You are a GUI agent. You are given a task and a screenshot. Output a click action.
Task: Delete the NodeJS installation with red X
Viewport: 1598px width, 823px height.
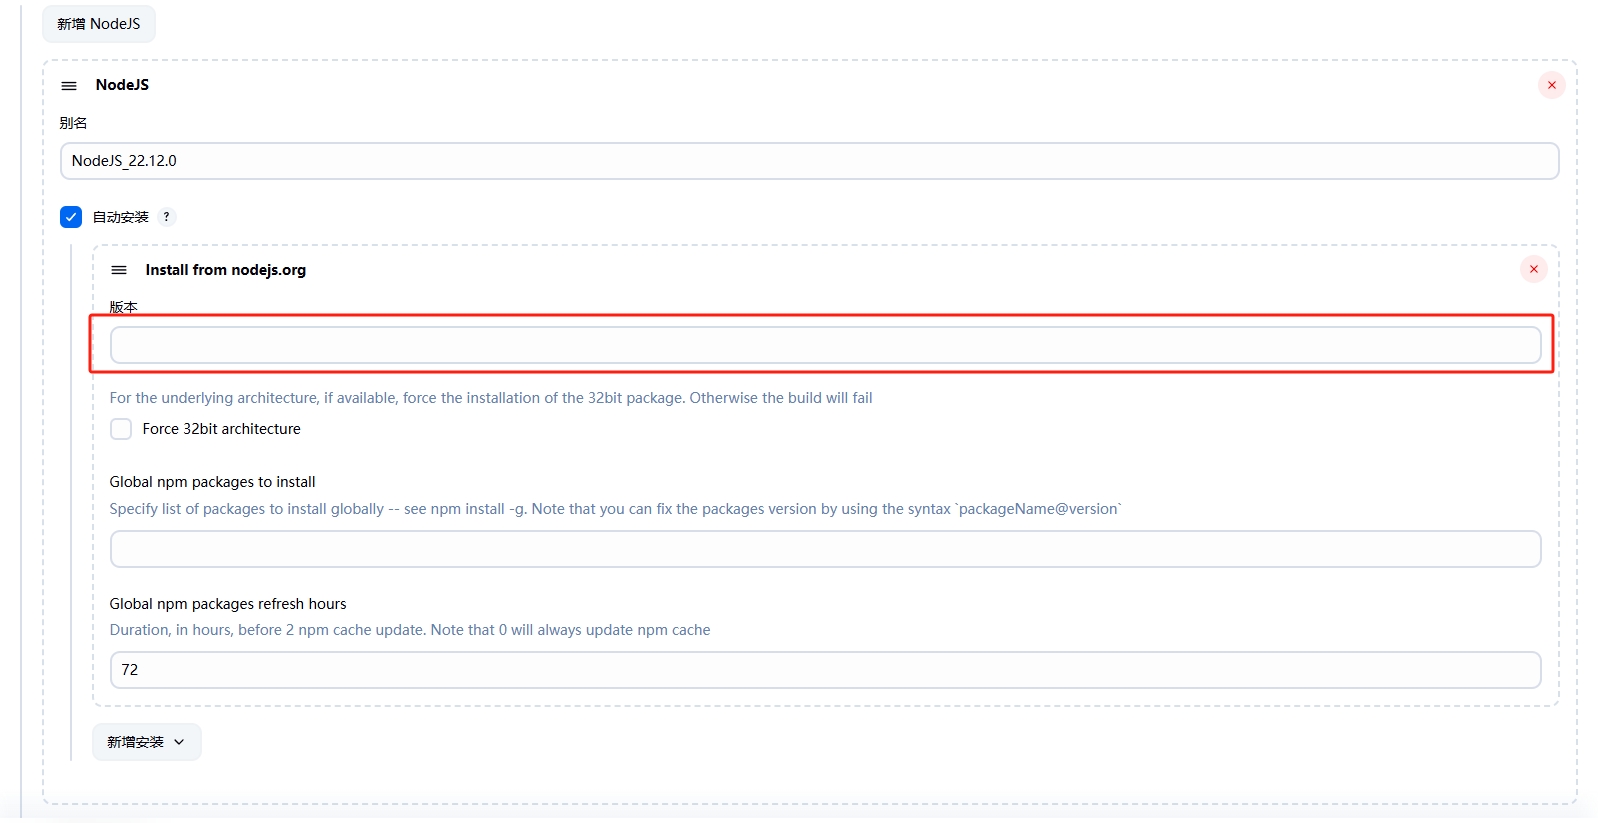coord(1551,85)
